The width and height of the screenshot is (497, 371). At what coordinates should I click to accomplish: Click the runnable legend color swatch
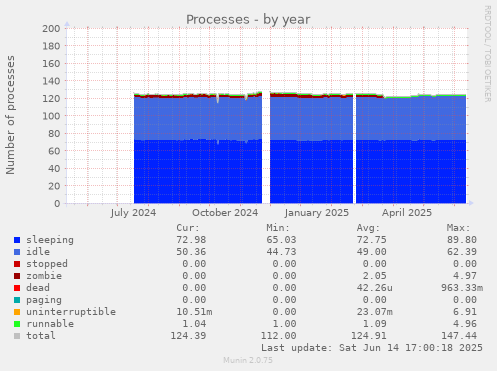pyautogui.click(x=17, y=324)
